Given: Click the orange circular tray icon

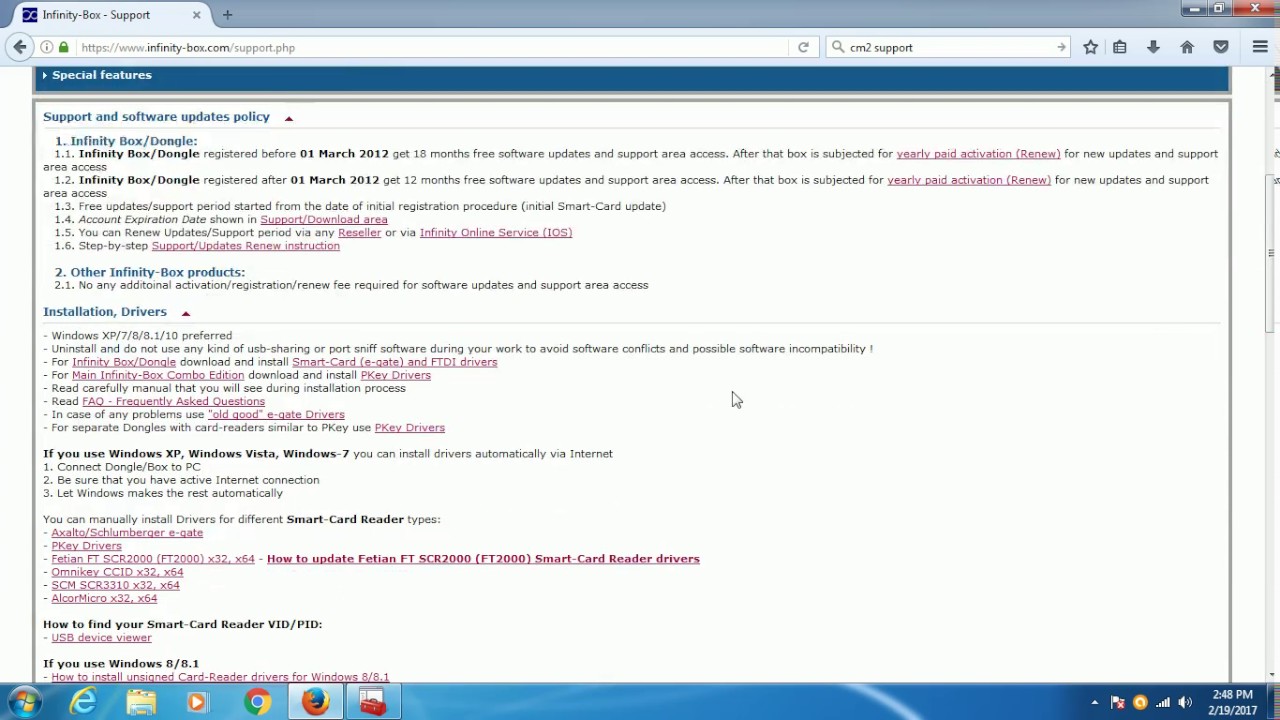Looking at the screenshot, I should point(1140,703).
